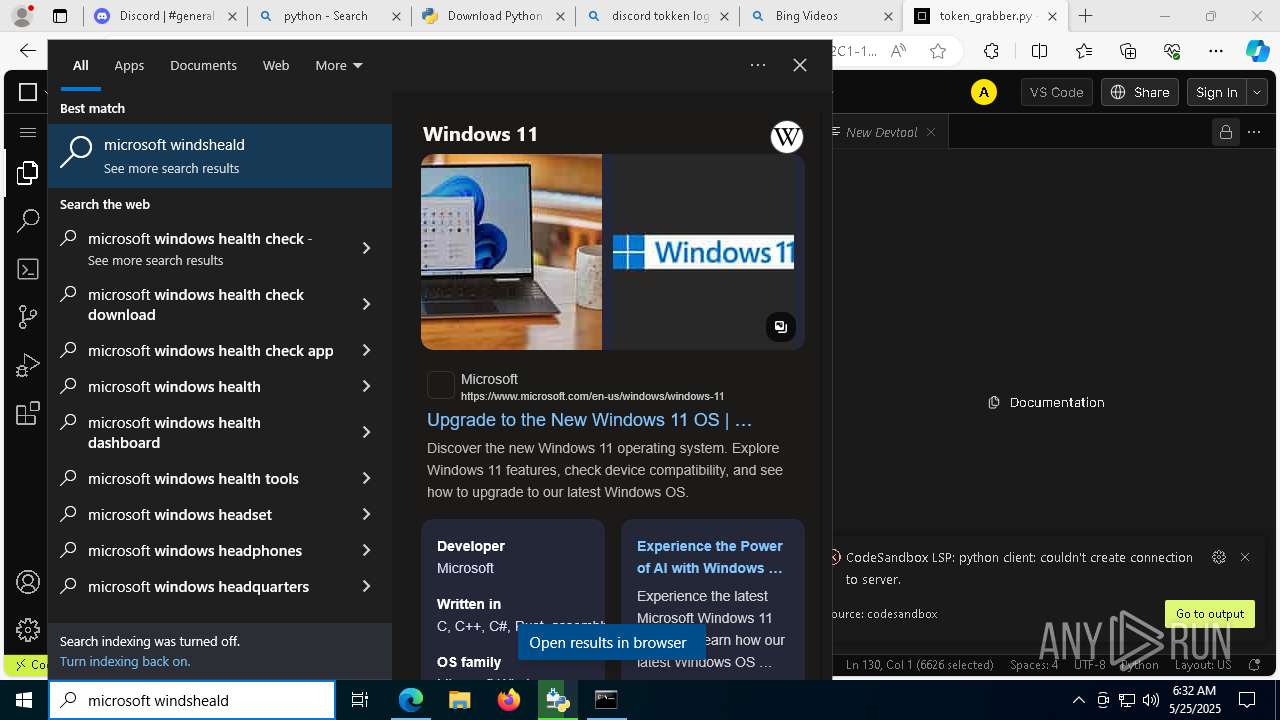
Task: Open the terminal app on the taskbar
Action: coord(606,700)
